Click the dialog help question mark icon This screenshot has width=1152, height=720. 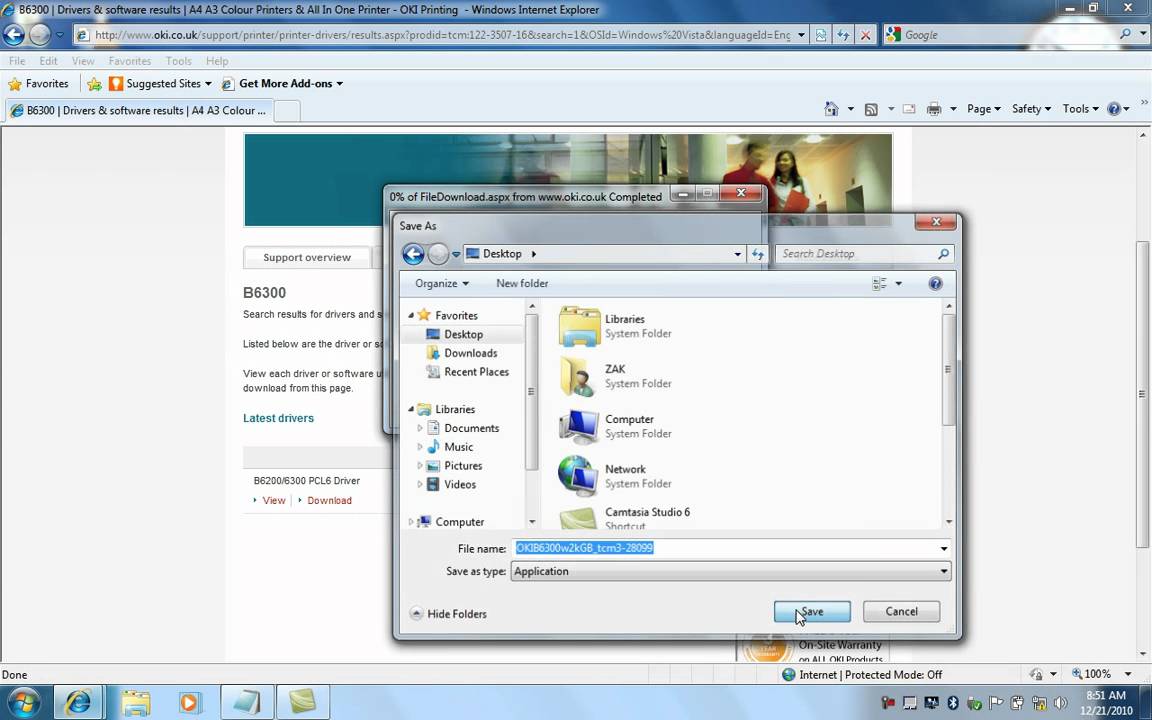point(935,284)
